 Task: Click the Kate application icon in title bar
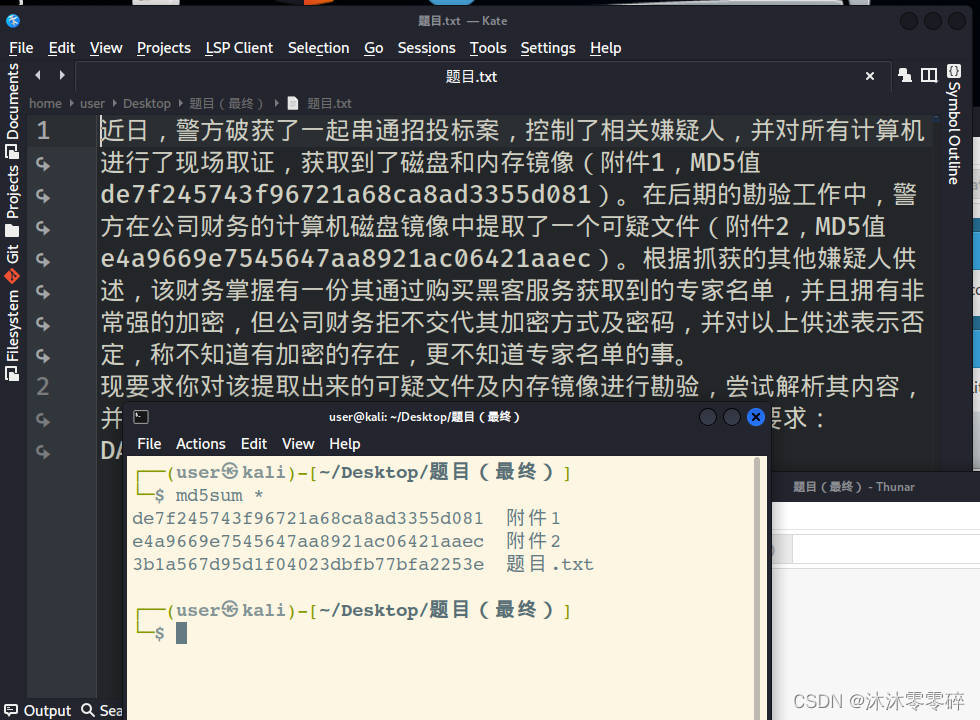(x=13, y=20)
